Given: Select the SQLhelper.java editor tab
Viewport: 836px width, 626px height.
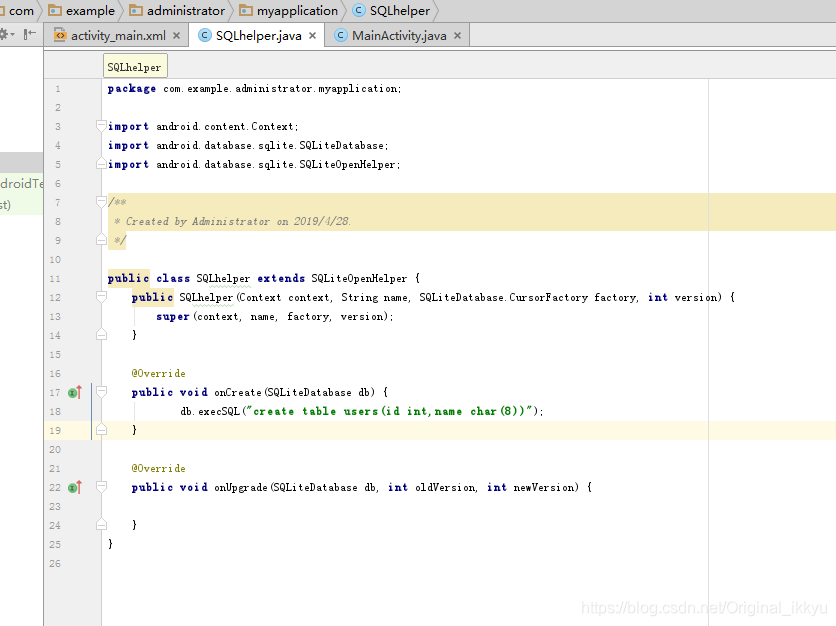Looking at the screenshot, I should (x=258, y=36).
